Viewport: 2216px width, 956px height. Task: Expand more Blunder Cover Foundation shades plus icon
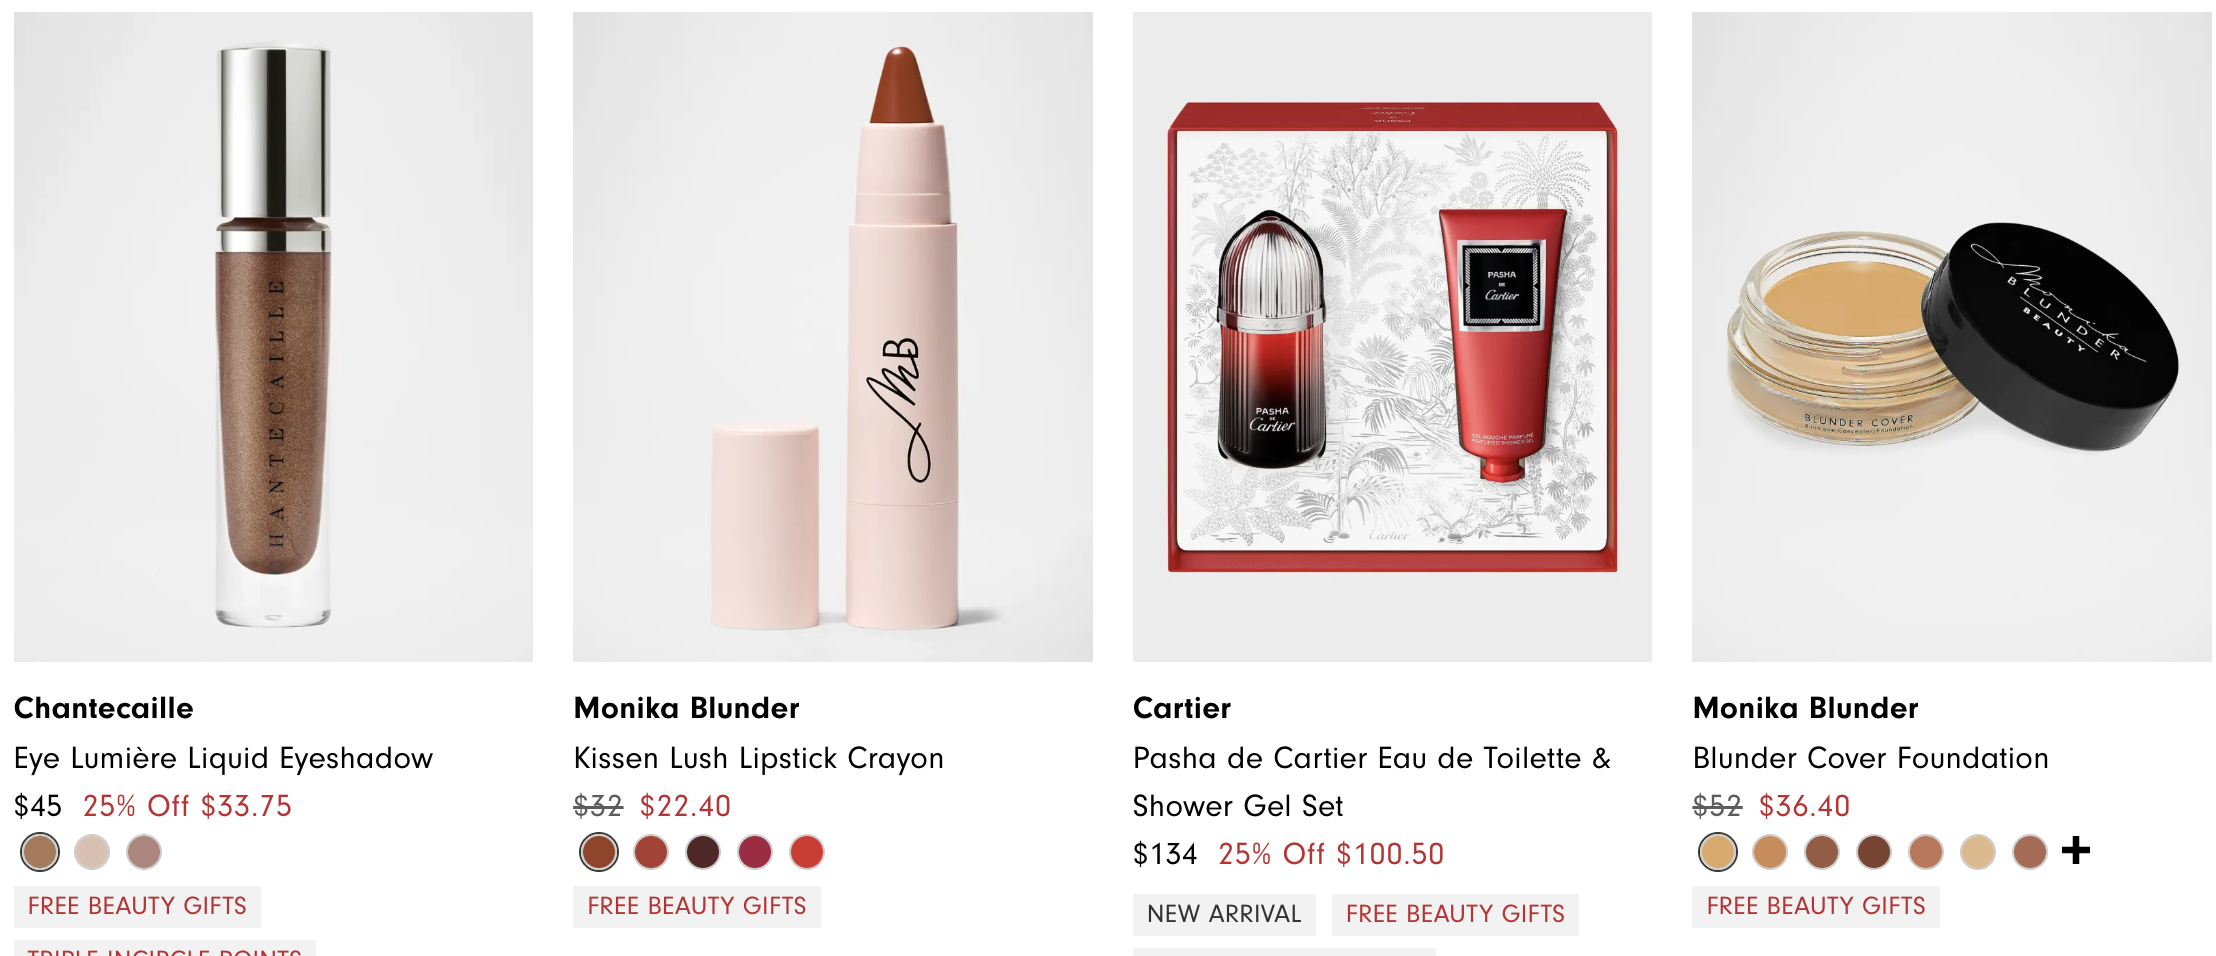[2076, 851]
